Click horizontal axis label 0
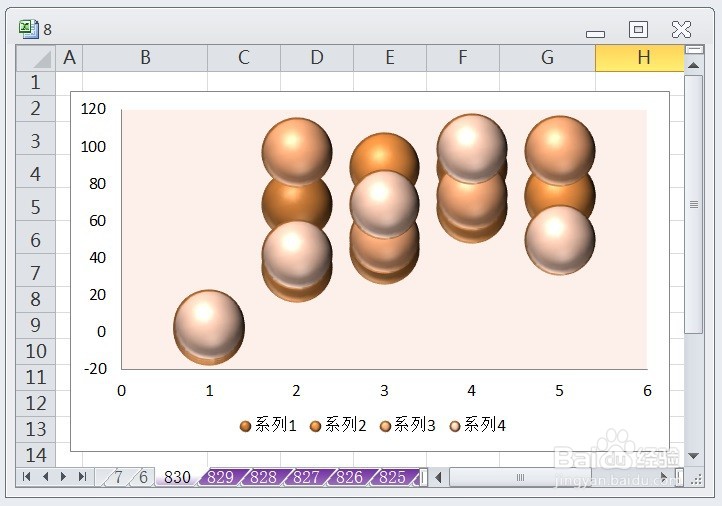Image resolution: width=722 pixels, height=506 pixels. [122, 391]
